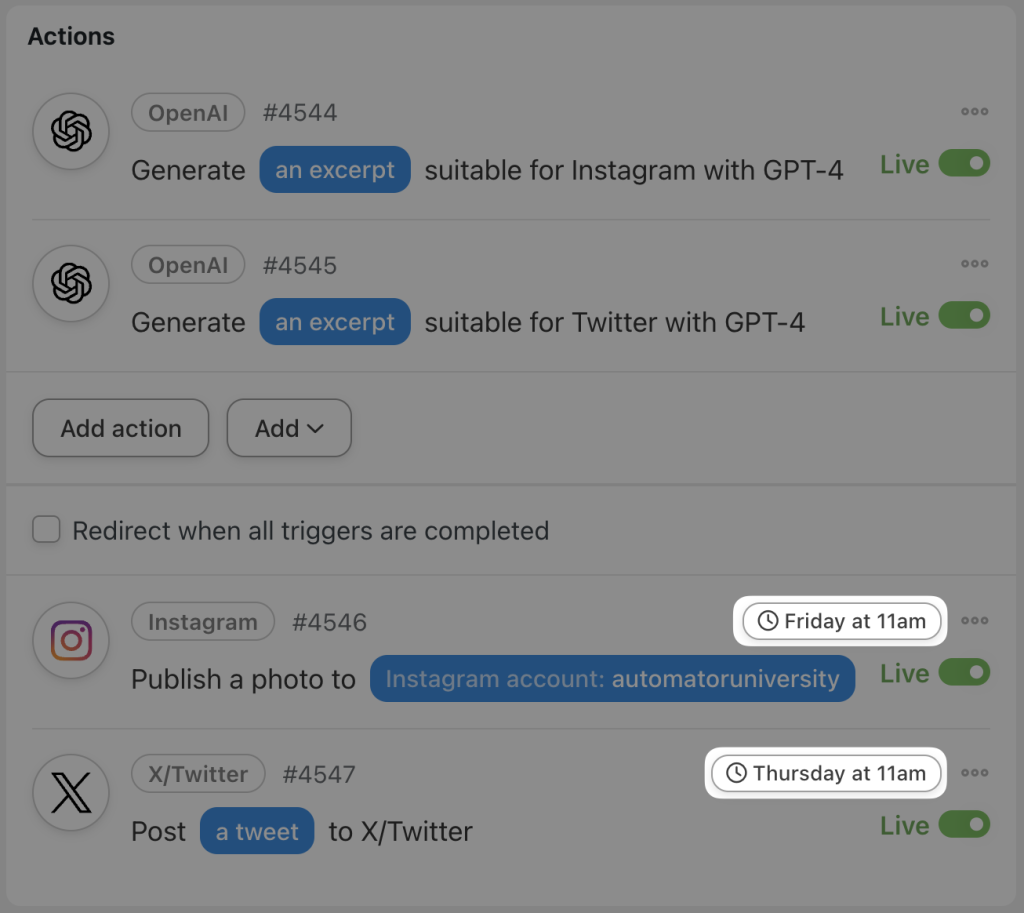Select the X/Twitter label on action #4547
Screen dimensions: 1024x913
tap(198, 773)
